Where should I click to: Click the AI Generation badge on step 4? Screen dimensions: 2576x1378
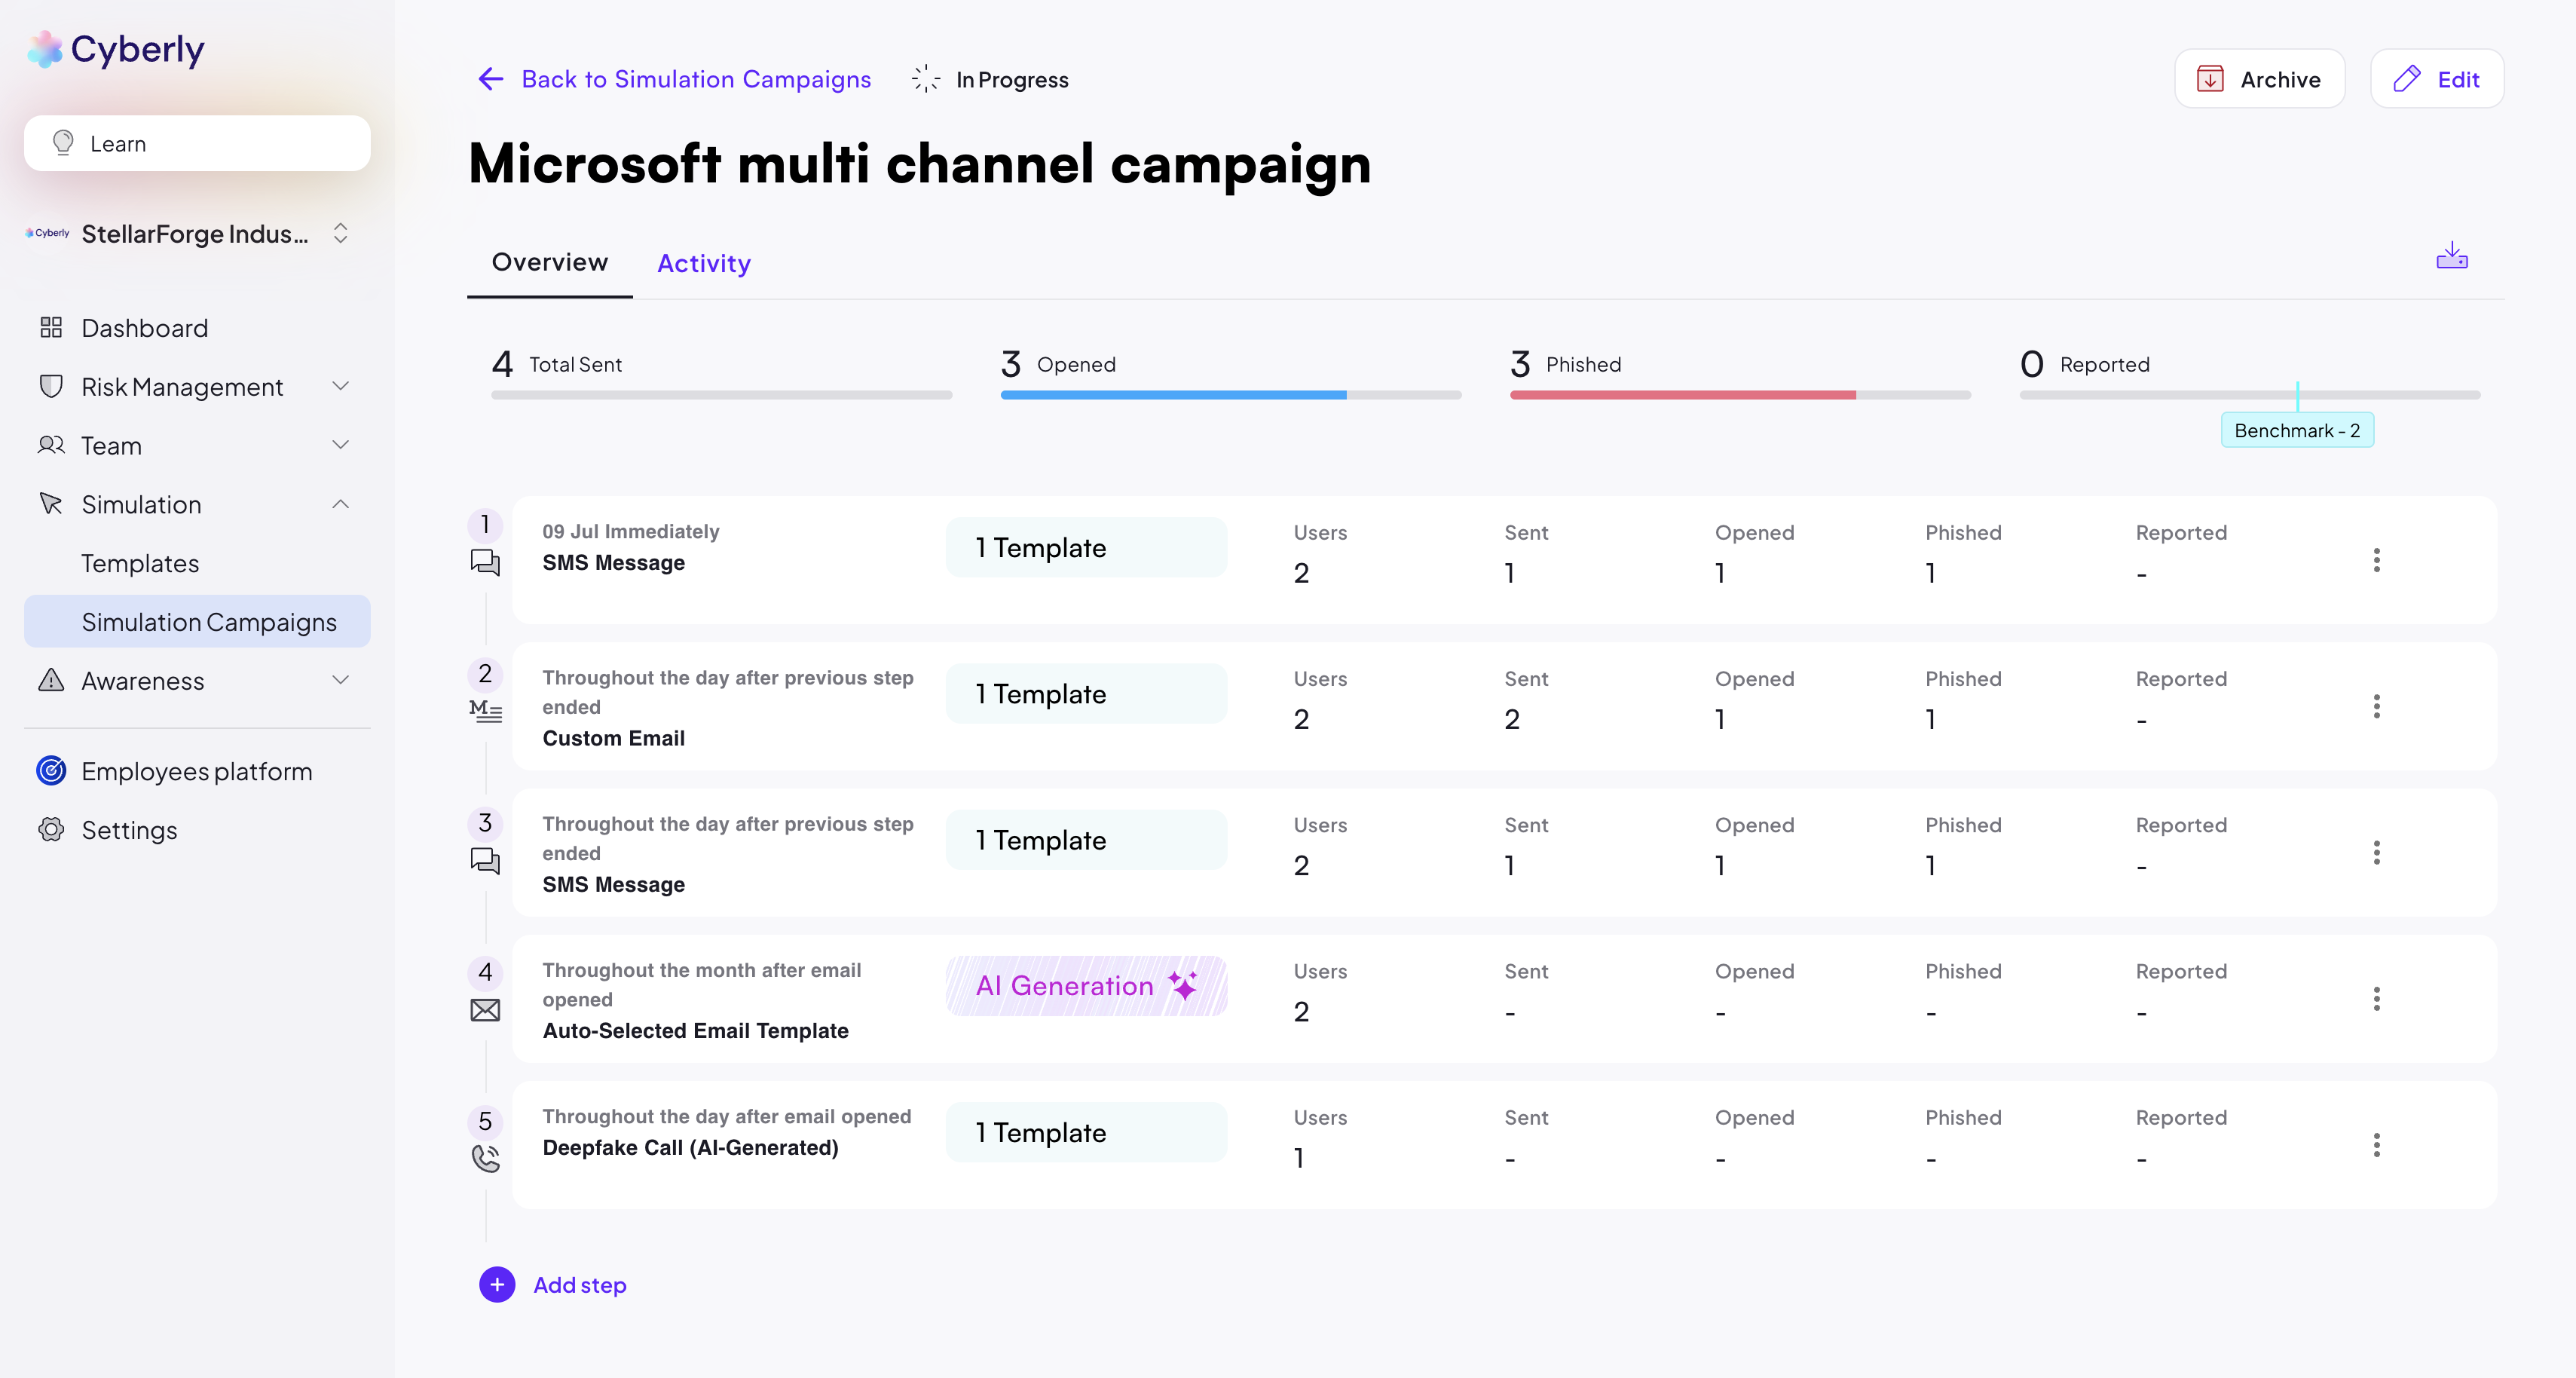pyautogui.click(x=1086, y=986)
